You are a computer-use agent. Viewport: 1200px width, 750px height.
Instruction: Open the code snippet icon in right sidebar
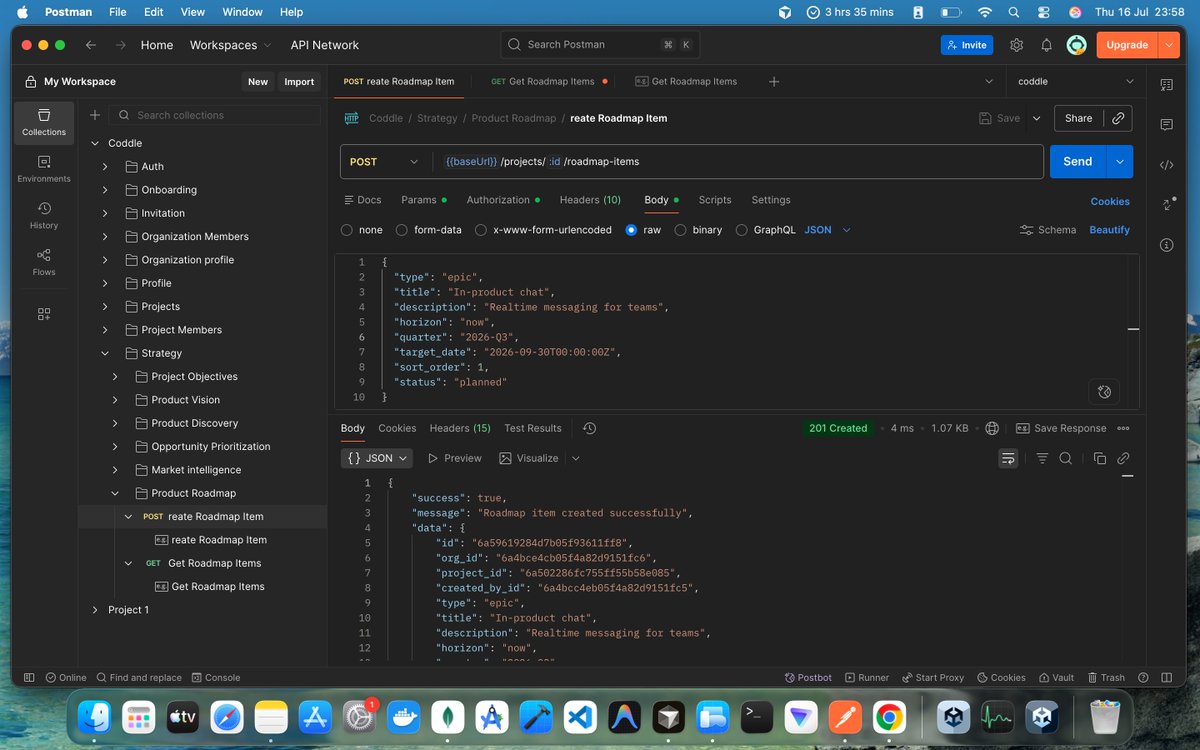[1166, 165]
